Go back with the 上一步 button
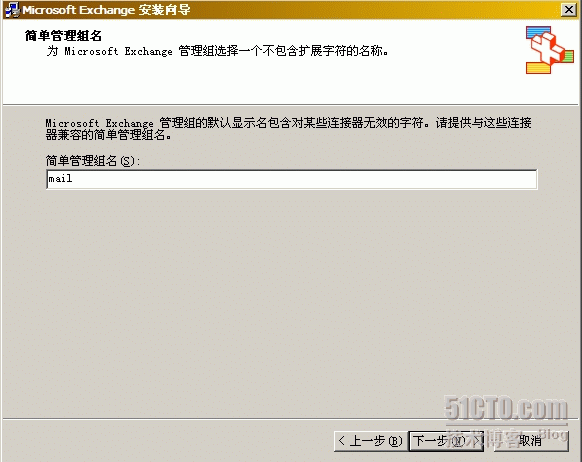This screenshot has width=582, height=462. (x=370, y=441)
